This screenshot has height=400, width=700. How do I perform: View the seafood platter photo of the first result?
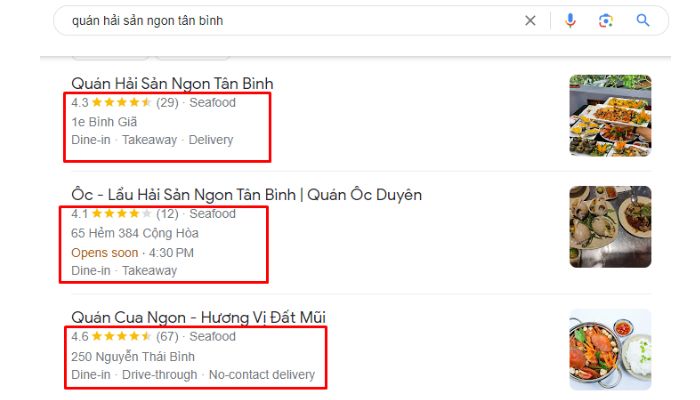(x=610, y=116)
